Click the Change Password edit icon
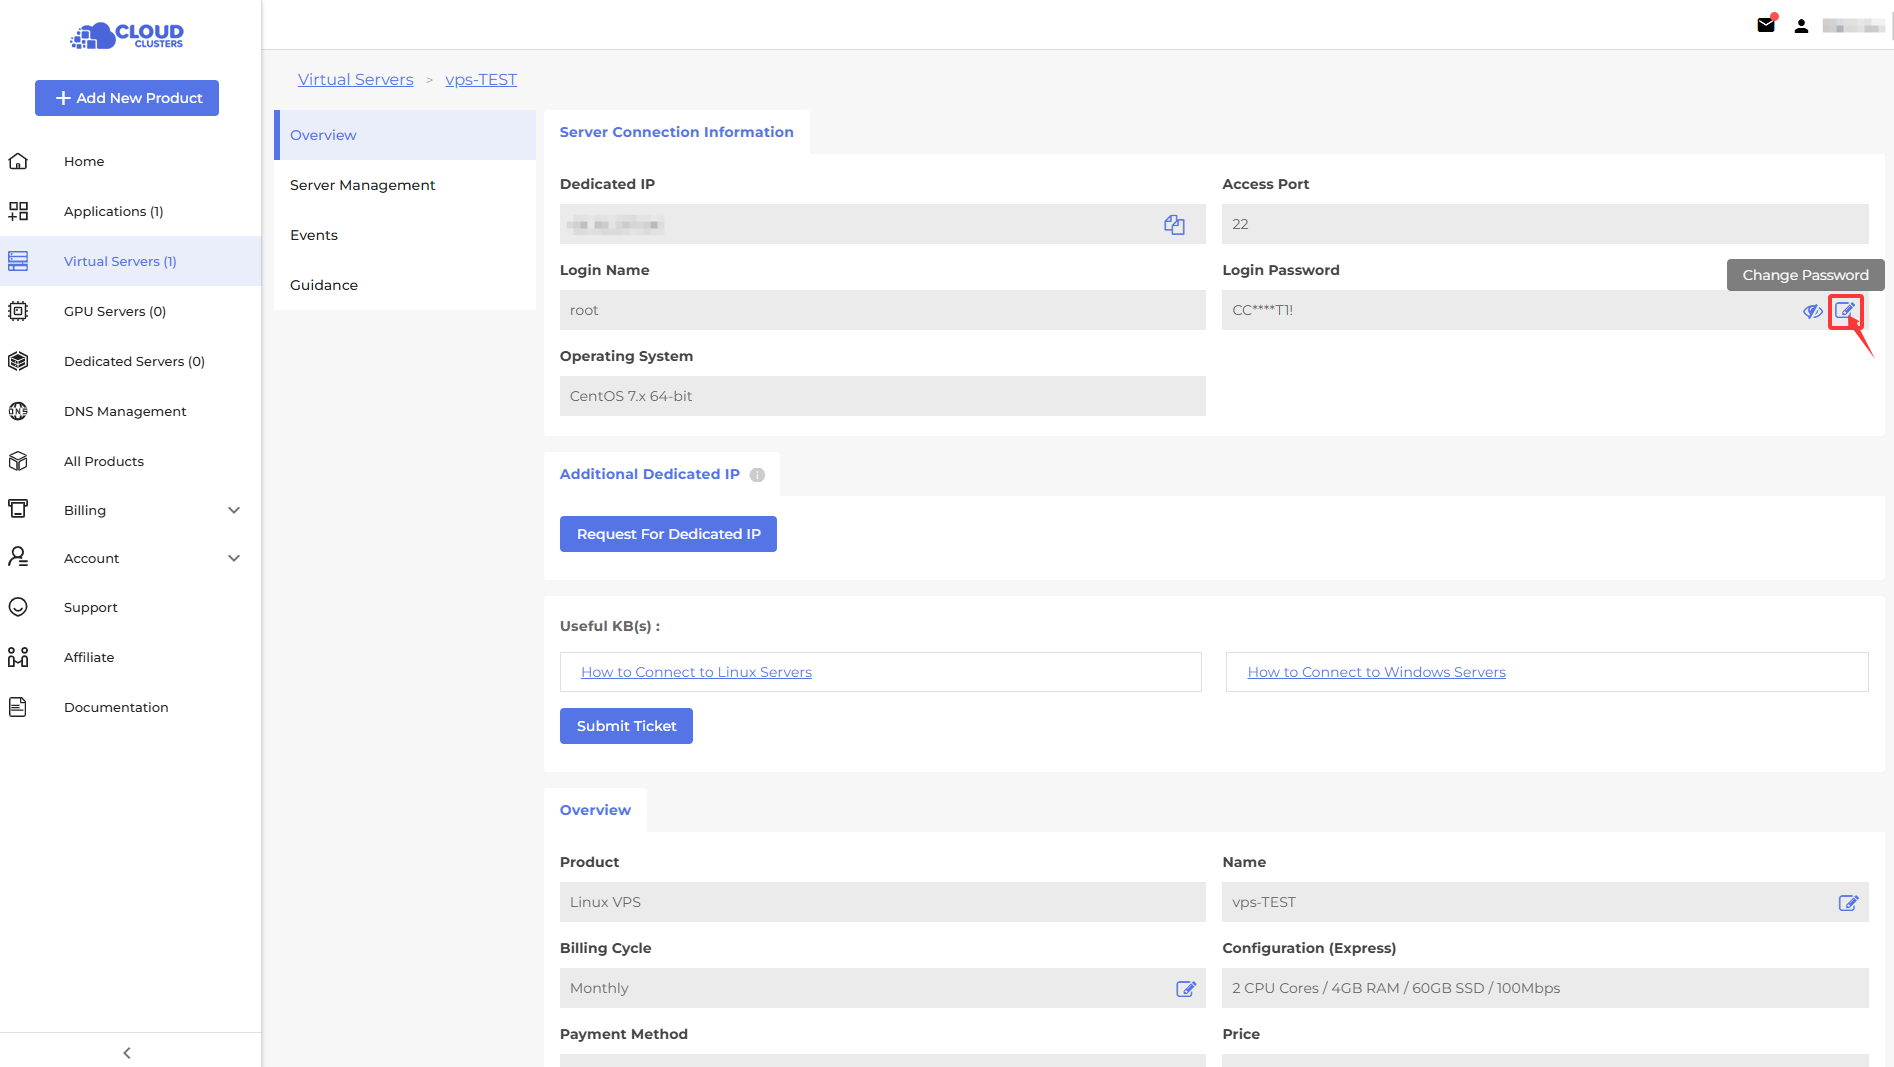 [1845, 311]
